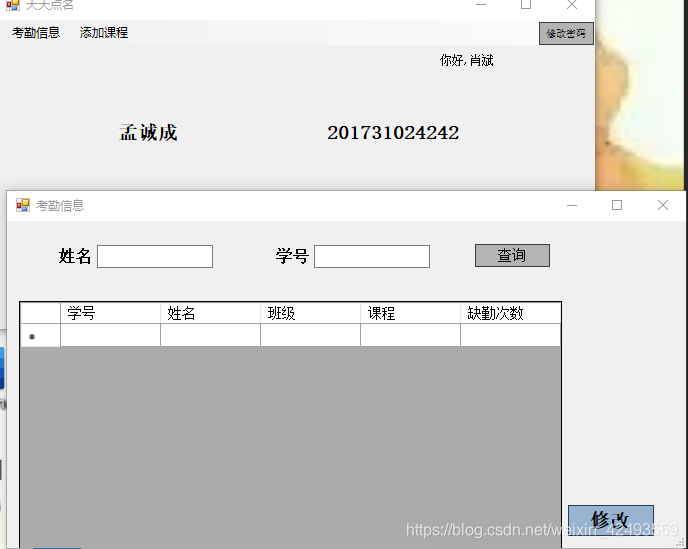Screen dimensions: 688x549
Task: Click the 天天点名 window app icon
Action: 13,5
